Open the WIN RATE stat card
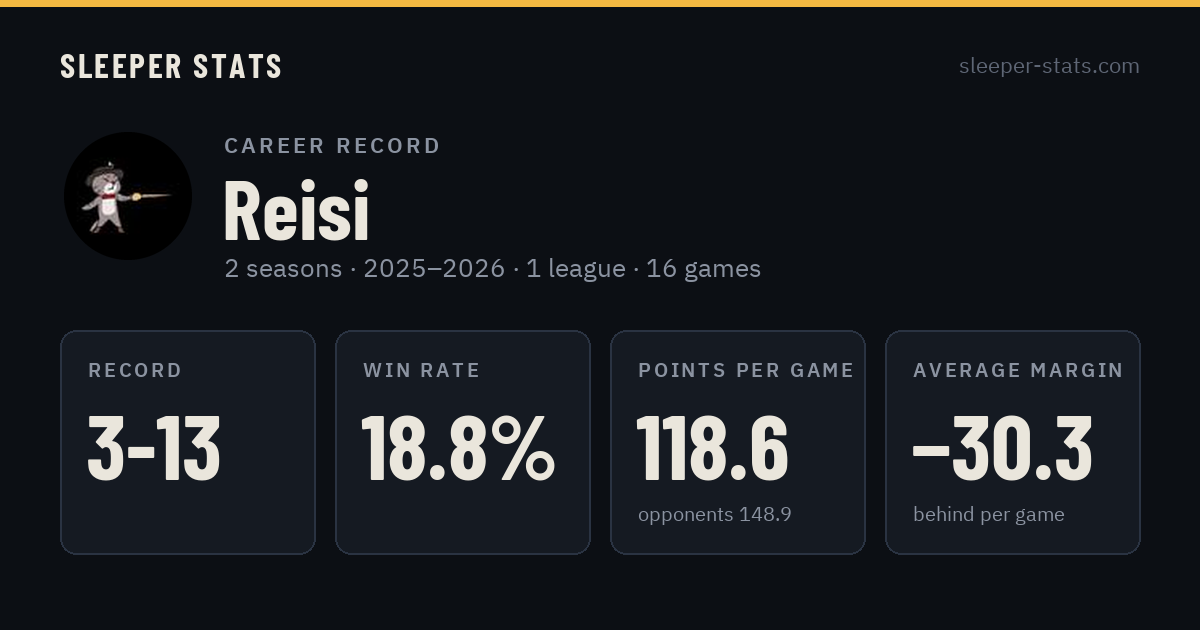The height and width of the screenshot is (630, 1200). [463, 442]
